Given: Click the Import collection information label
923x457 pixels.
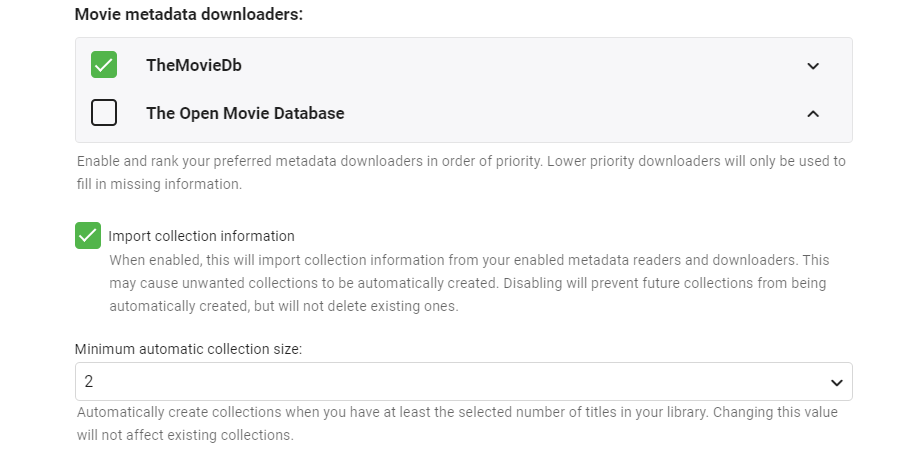Looking at the screenshot, I should click(202, 236).
